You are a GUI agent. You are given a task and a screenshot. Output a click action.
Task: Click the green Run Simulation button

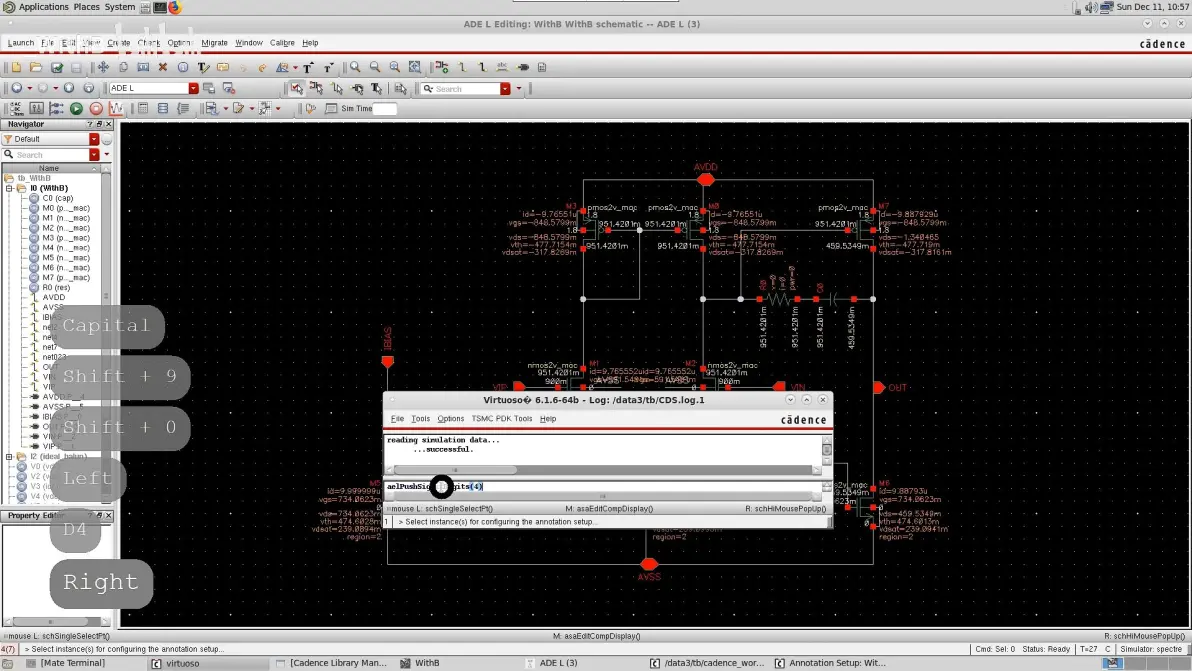tap(76, 109)
